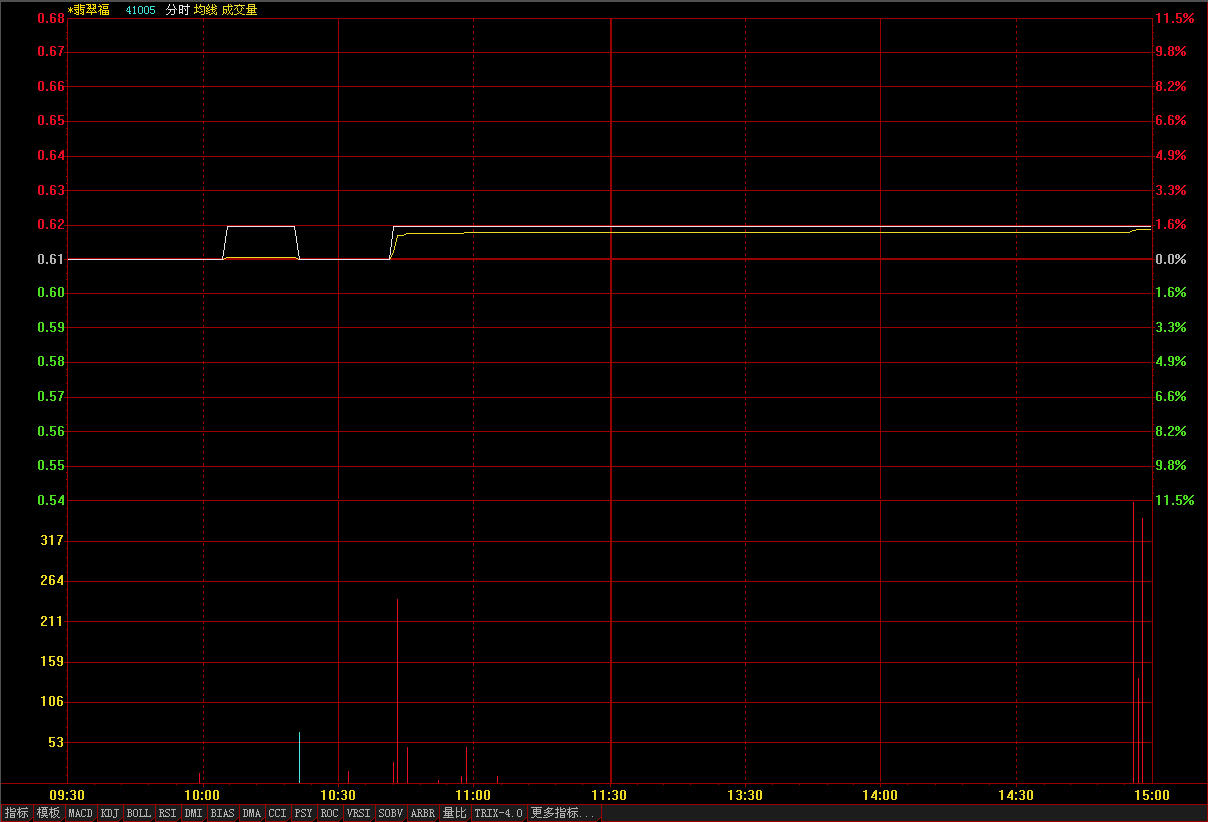
Task: Click the 11:00 time axis label
Action: [x=474, y=795]
